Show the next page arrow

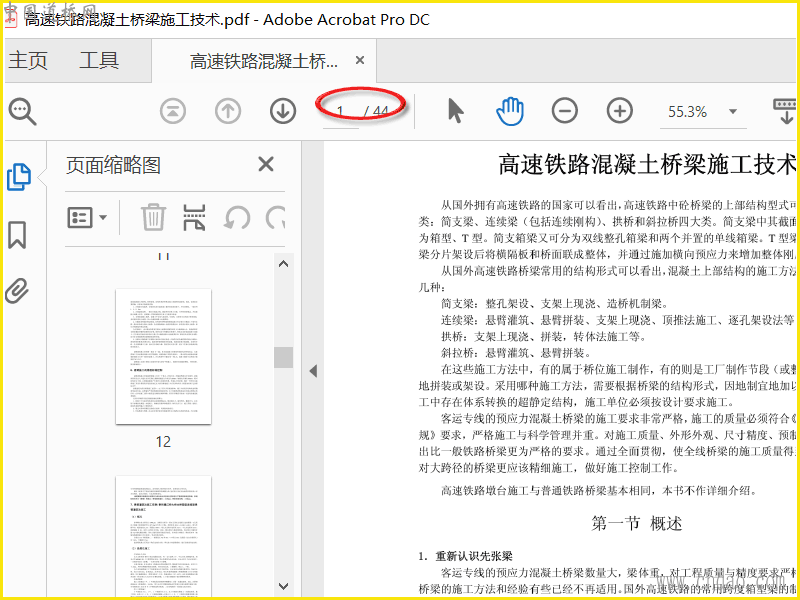pos(283,111)
